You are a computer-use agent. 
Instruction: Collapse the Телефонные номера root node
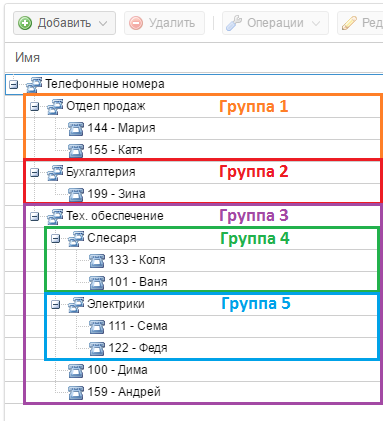coord(13,84)
